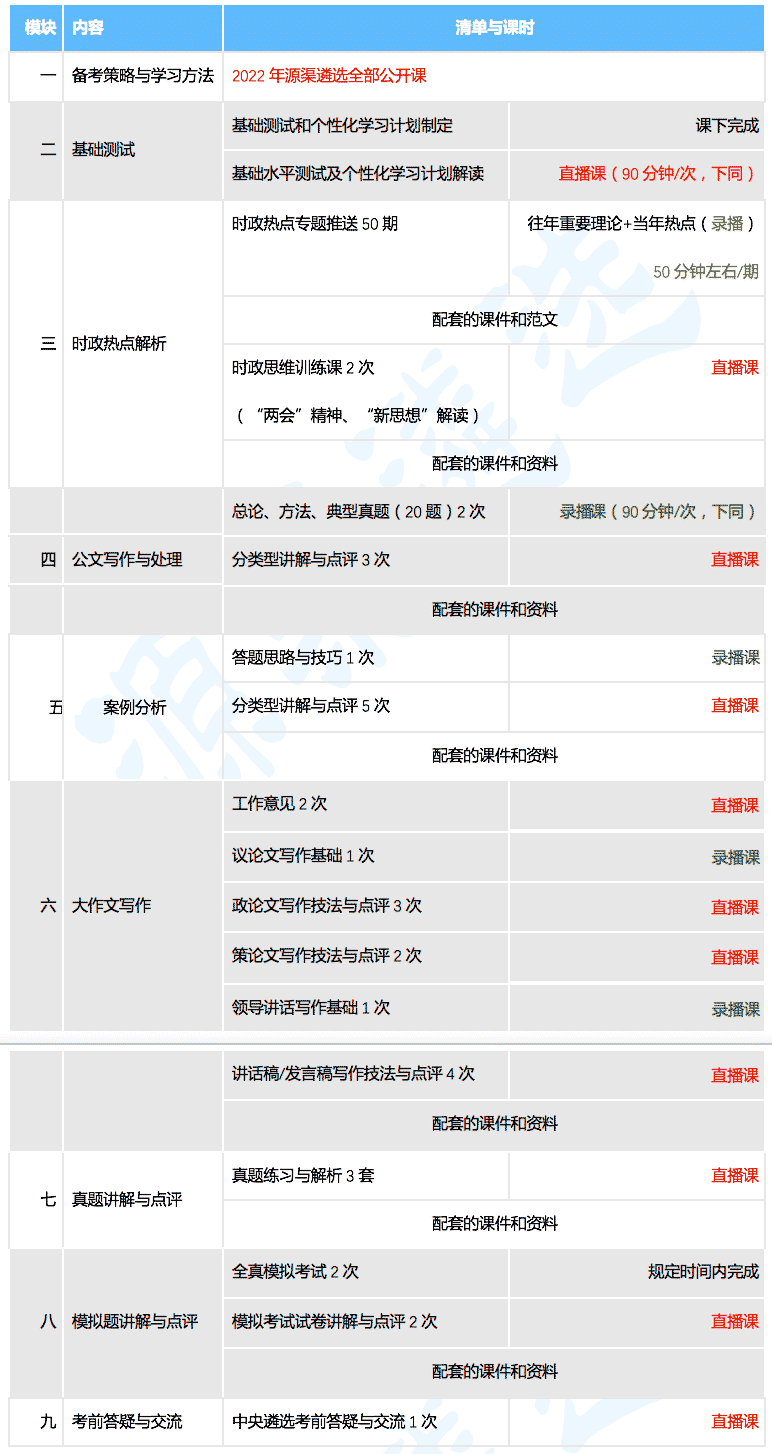
Task: Select 基础水平测试及个性化学习计划解读 text
Action: pyautogui.click(x=358, y=174)
